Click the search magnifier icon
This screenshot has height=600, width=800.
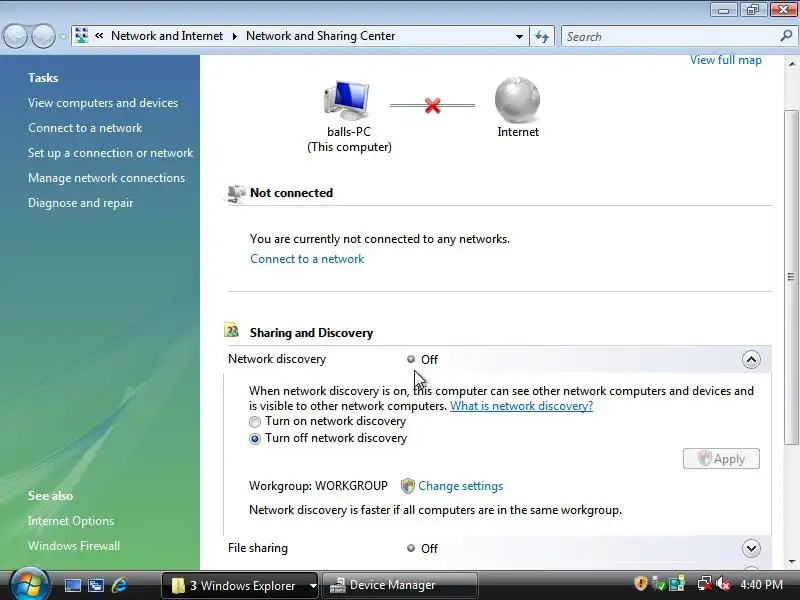[x=786, y=36]
